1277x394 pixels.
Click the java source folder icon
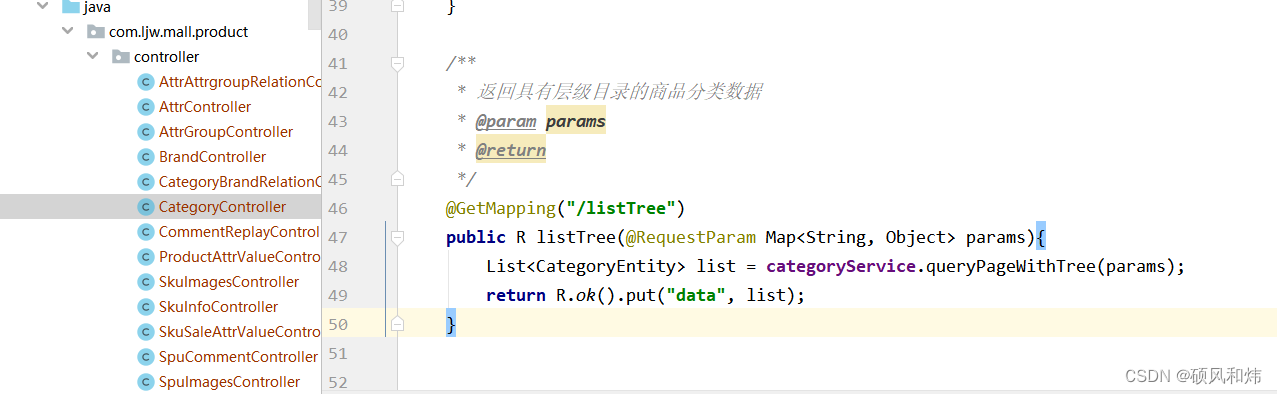point(70,6)
